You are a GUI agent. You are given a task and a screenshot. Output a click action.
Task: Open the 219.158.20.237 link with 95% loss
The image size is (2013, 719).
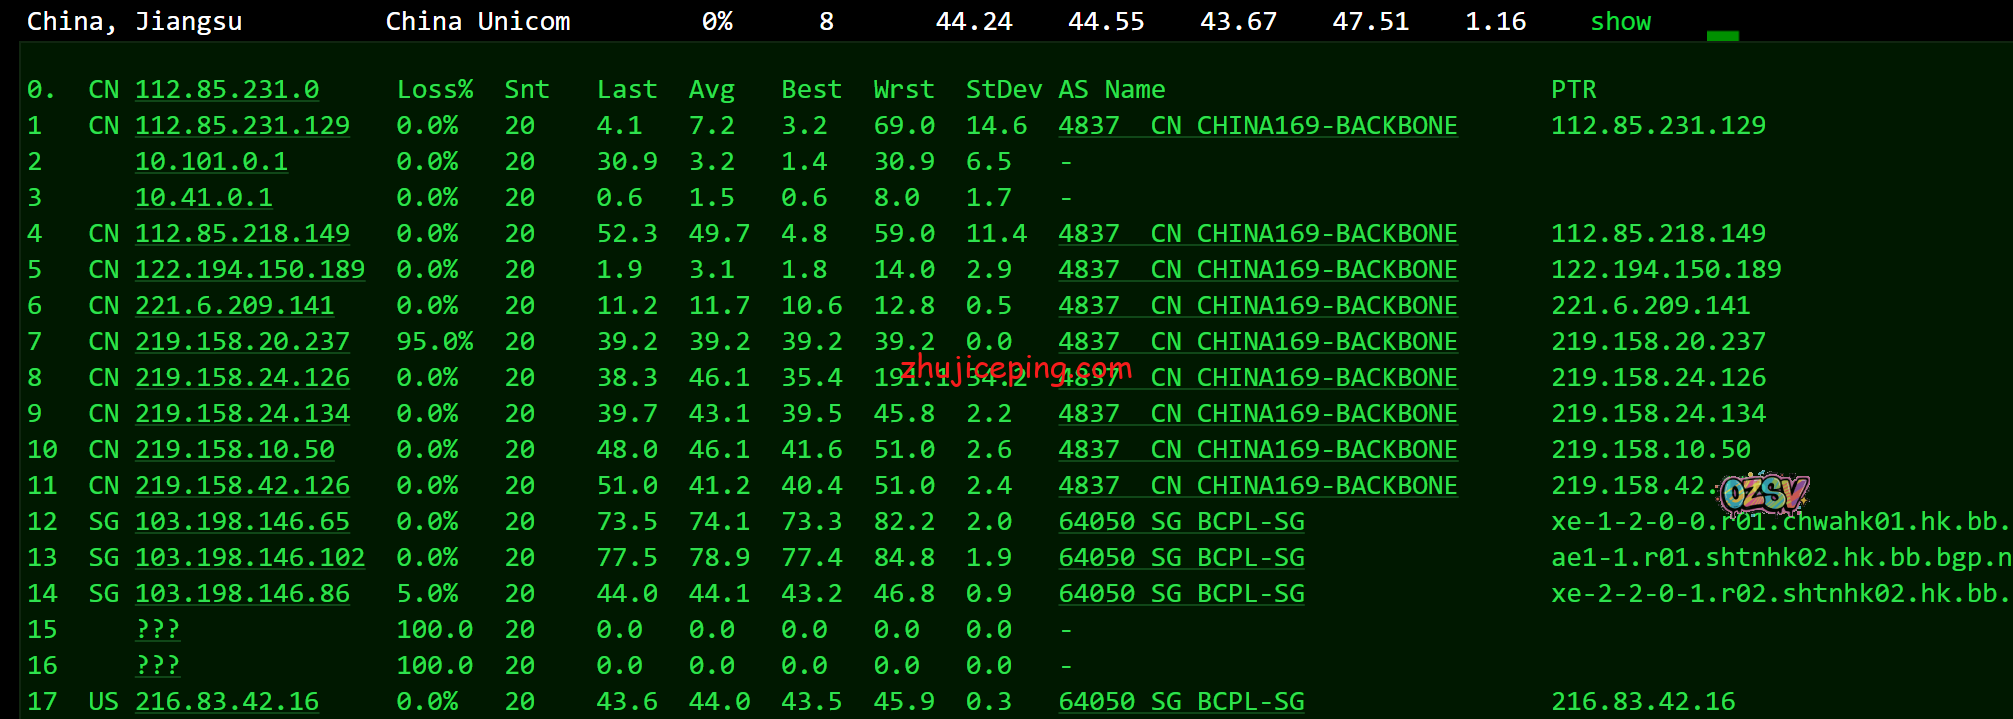pos(242,342)
